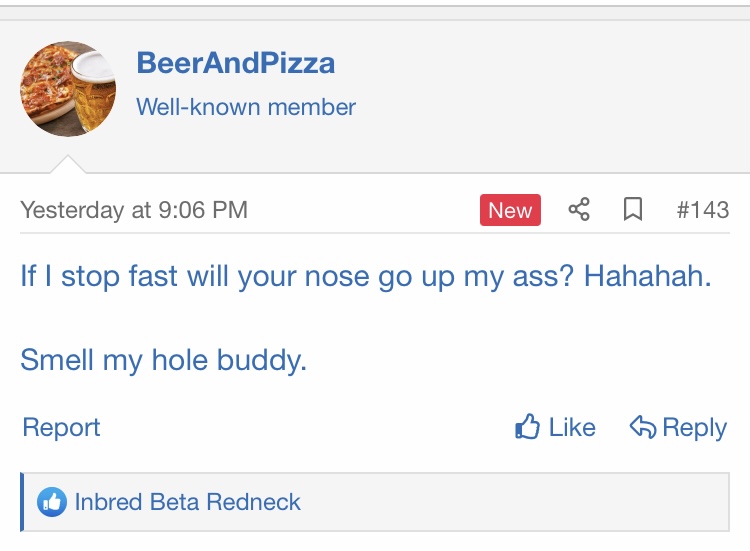The image size is (750, 551).
Task: Click the blue like reaction icon
Action: 51,502
